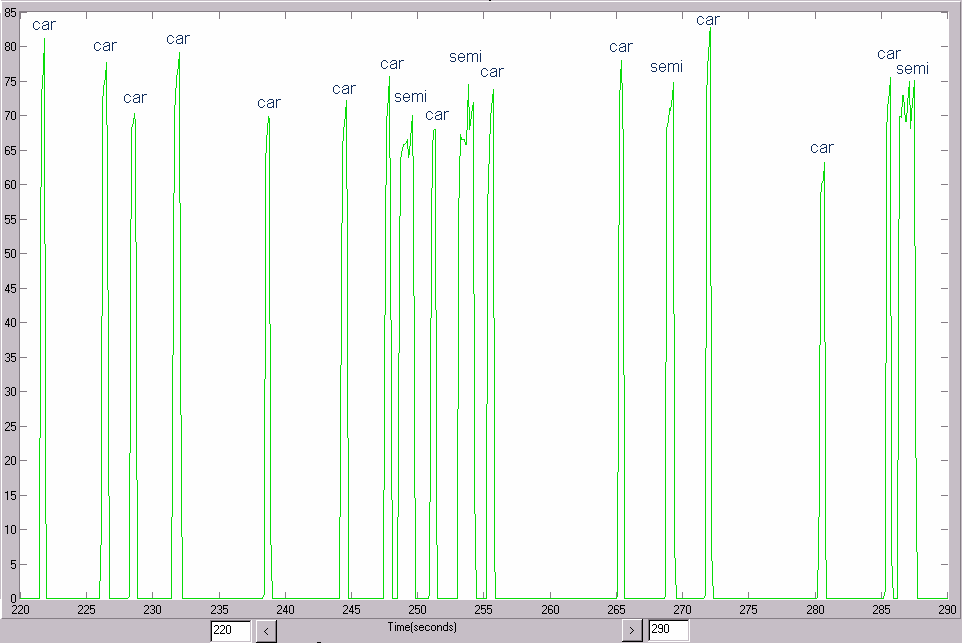
Task: Click the end time field showing 290
Action: pos(668,630)
